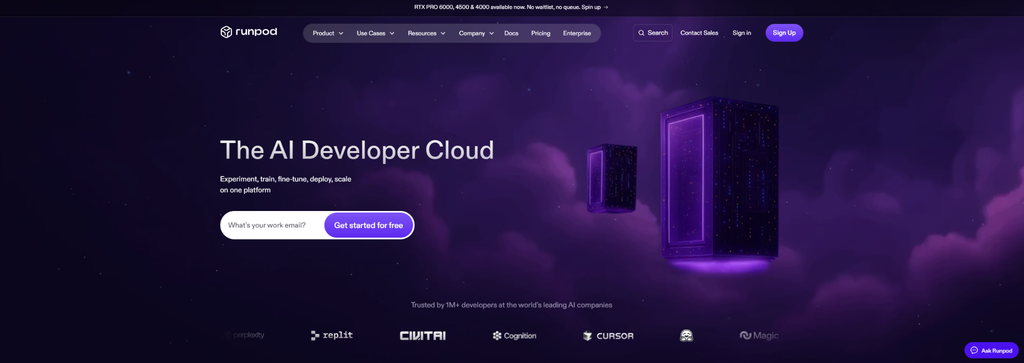Click Get started for free button
This screenshot has width=1024, height=363.
tap(368, 225)
